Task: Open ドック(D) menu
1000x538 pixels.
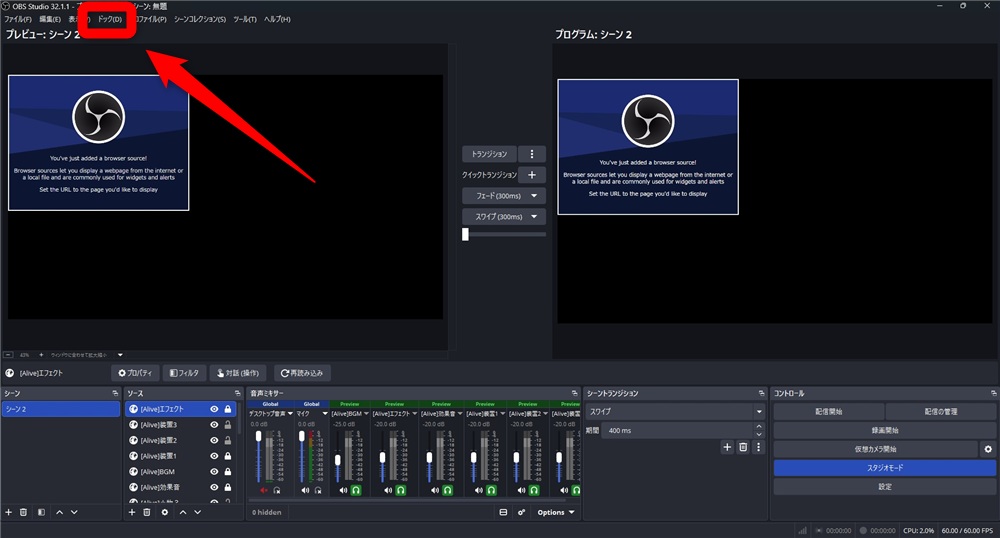Action: 110,19
